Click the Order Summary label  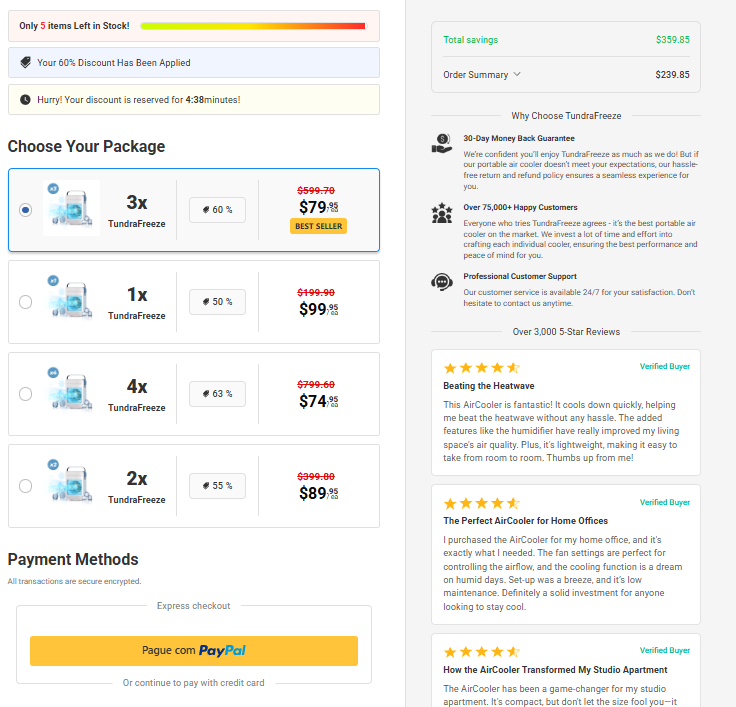coord(475,75)
